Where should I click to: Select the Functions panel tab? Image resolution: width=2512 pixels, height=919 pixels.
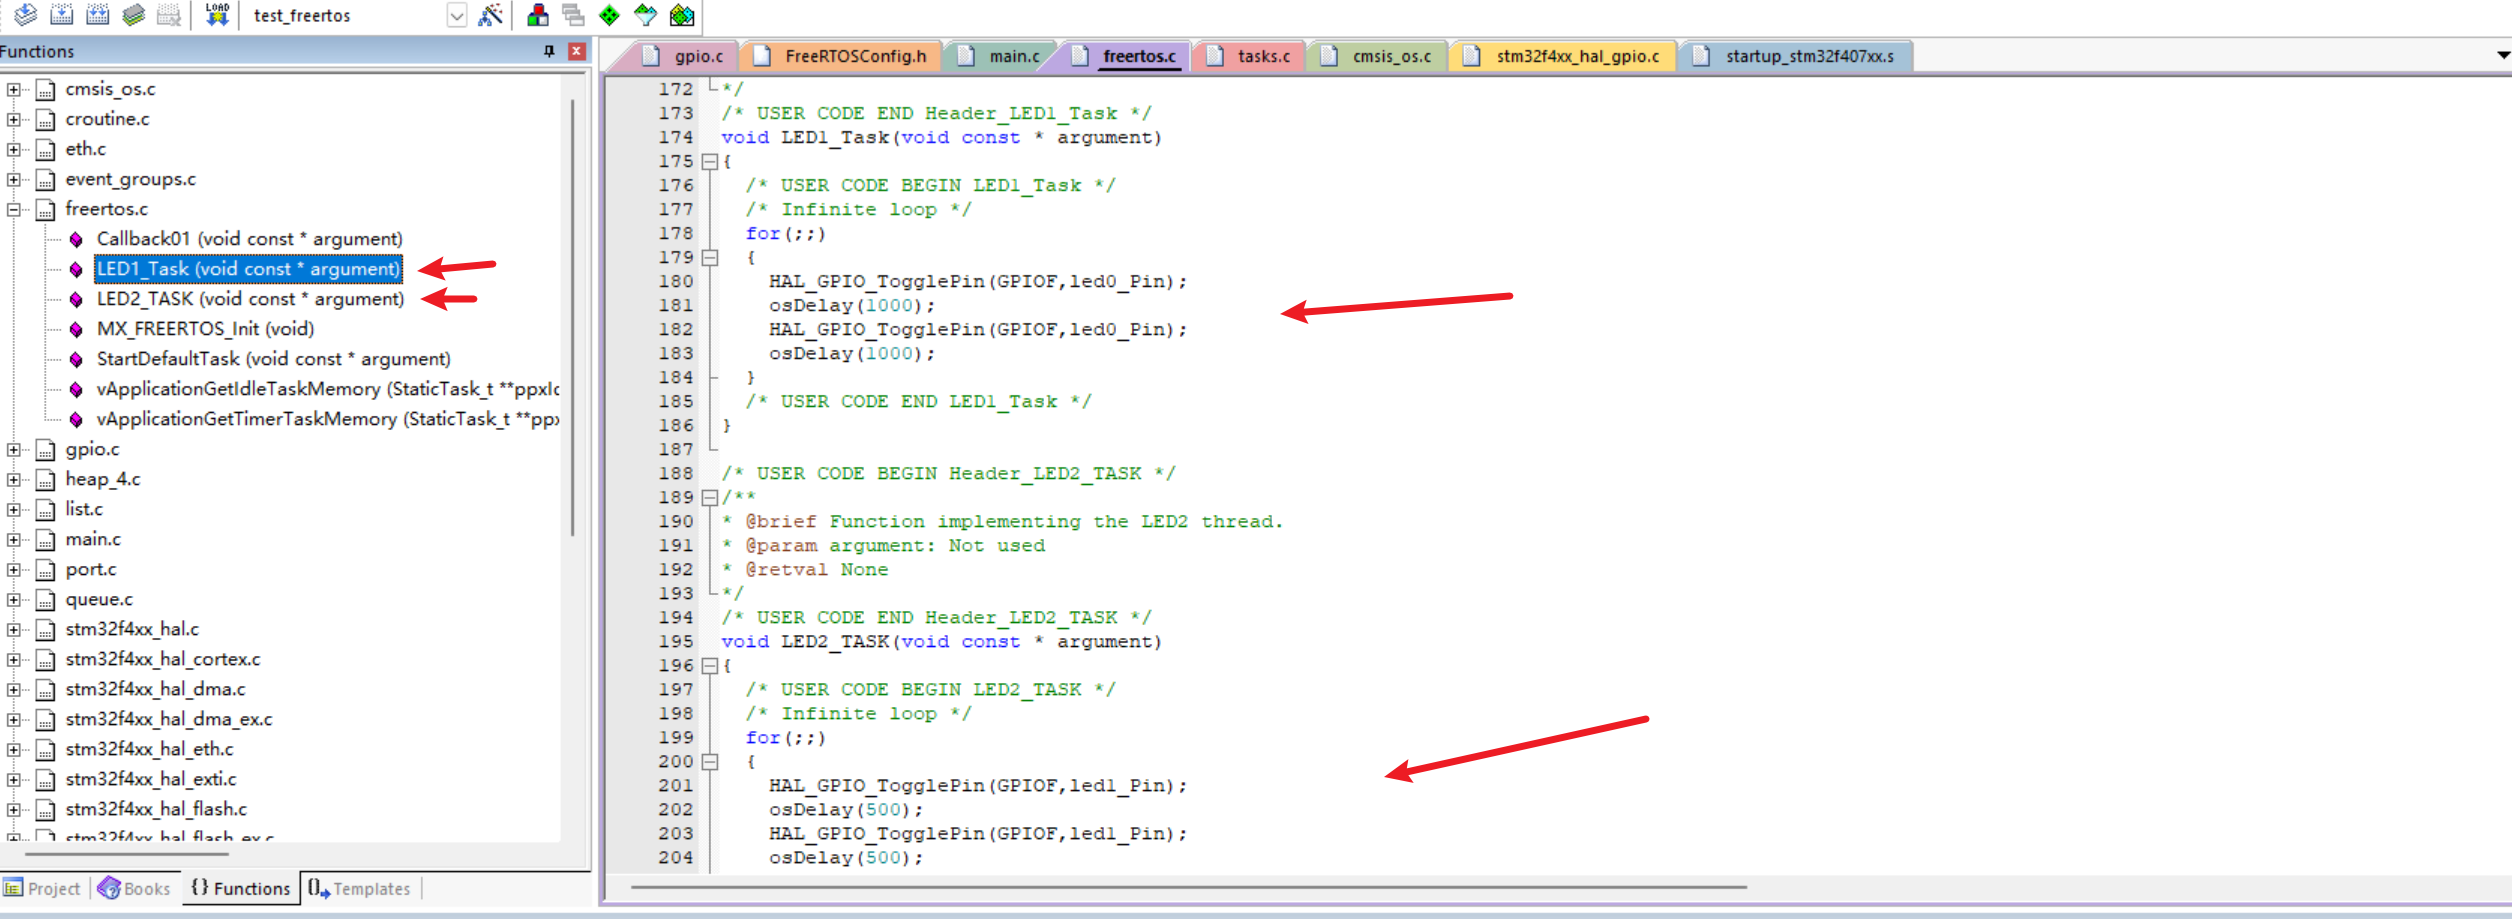(x=241, y=888)
